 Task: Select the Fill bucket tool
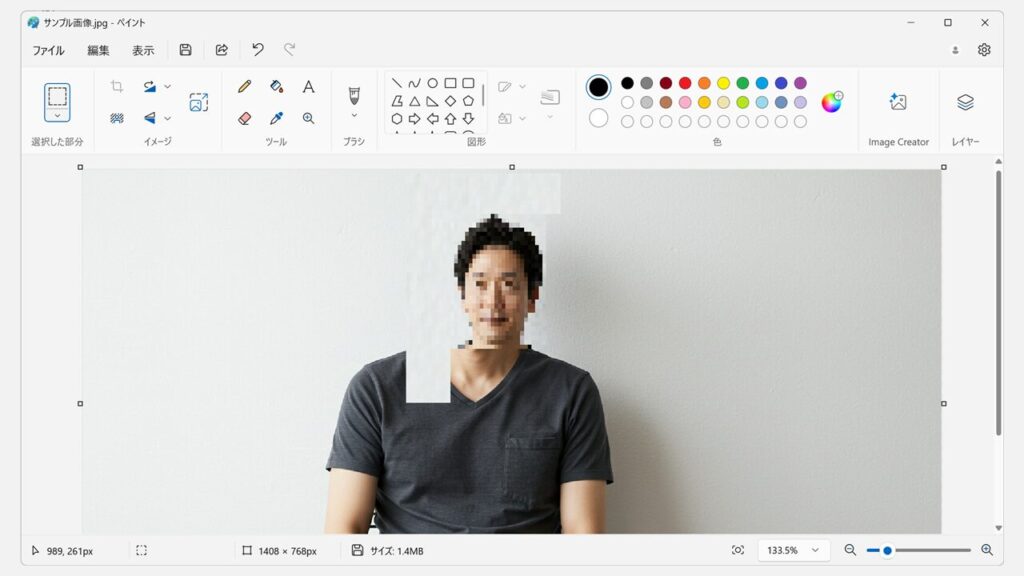coord(276,87)
